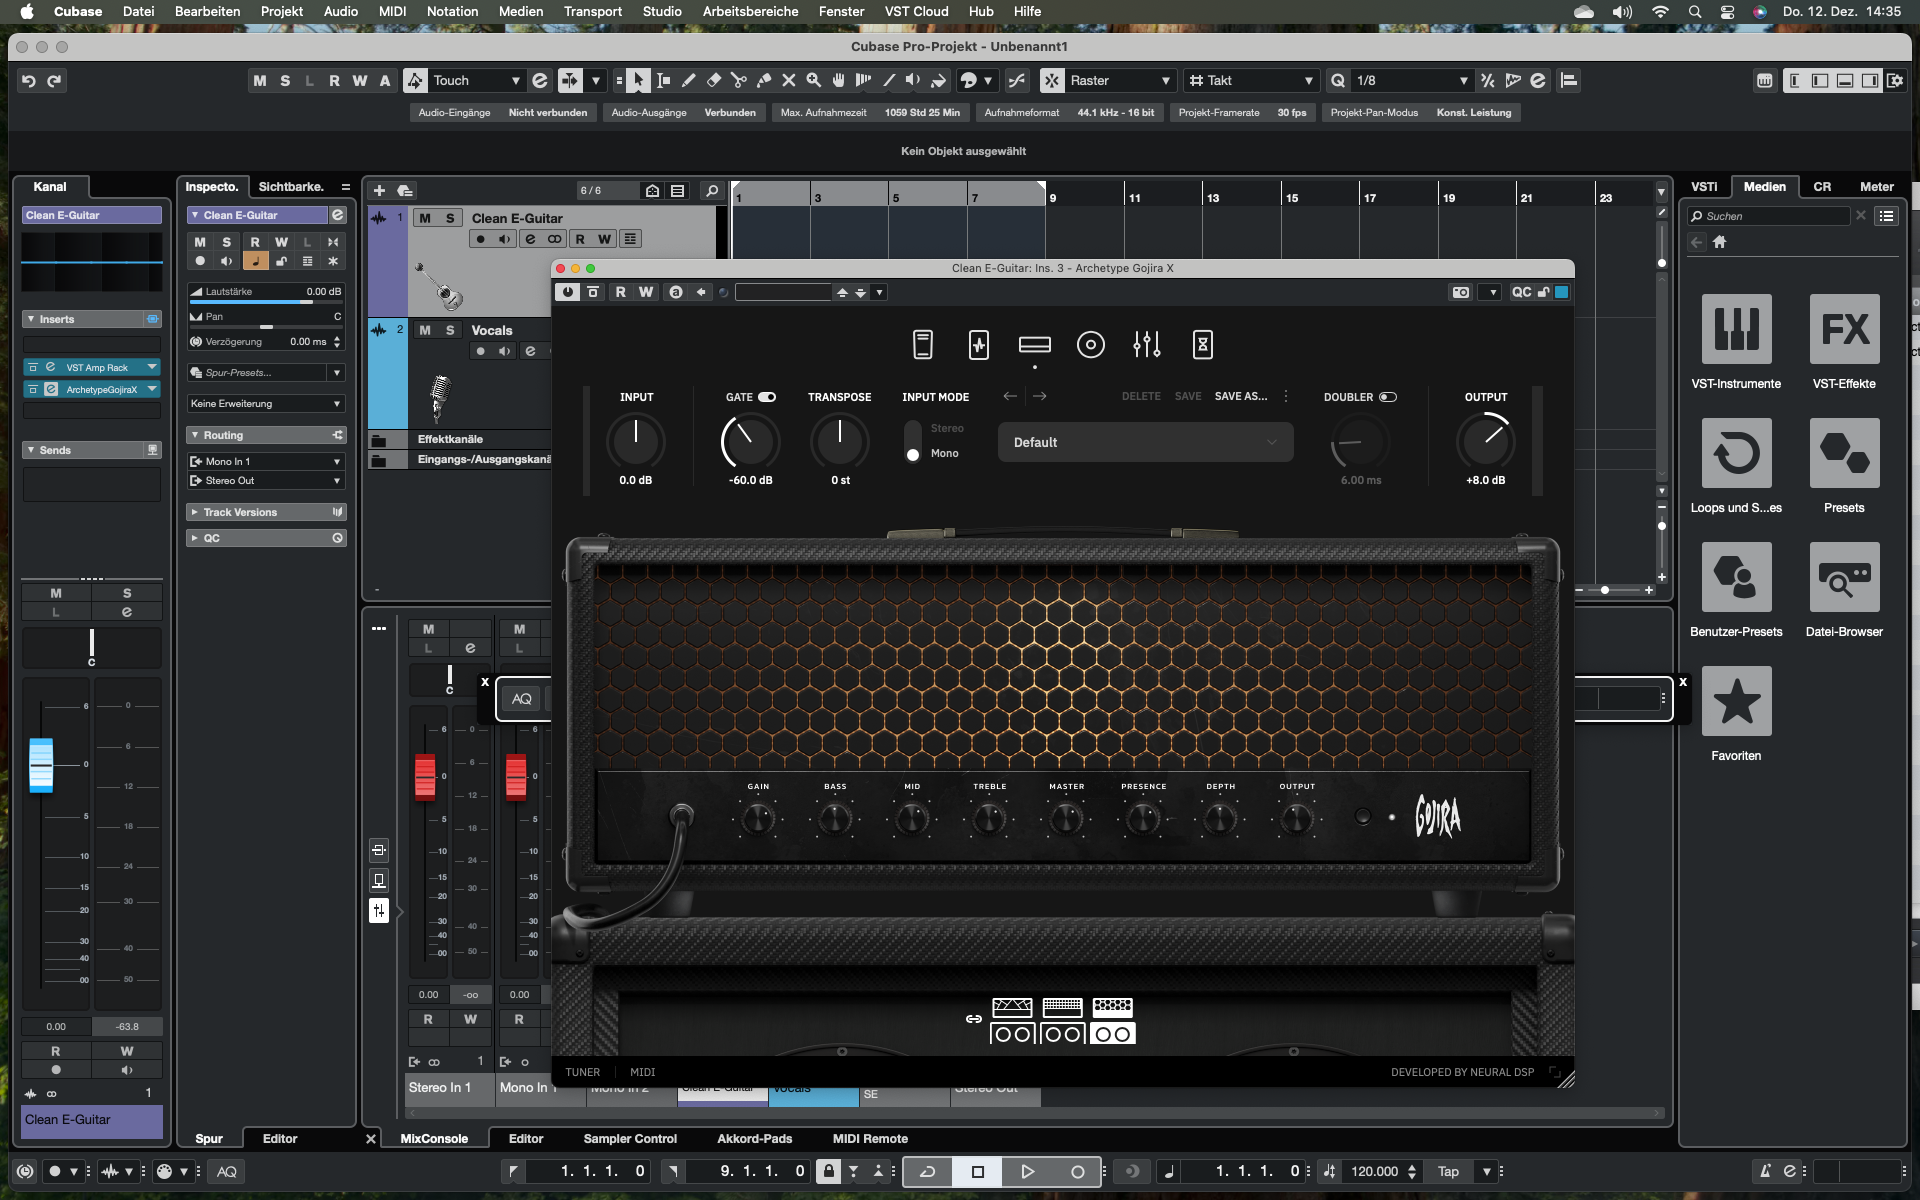Select Mono input mode
Screen dimensions: 1920x1200
tap(944, 453)
